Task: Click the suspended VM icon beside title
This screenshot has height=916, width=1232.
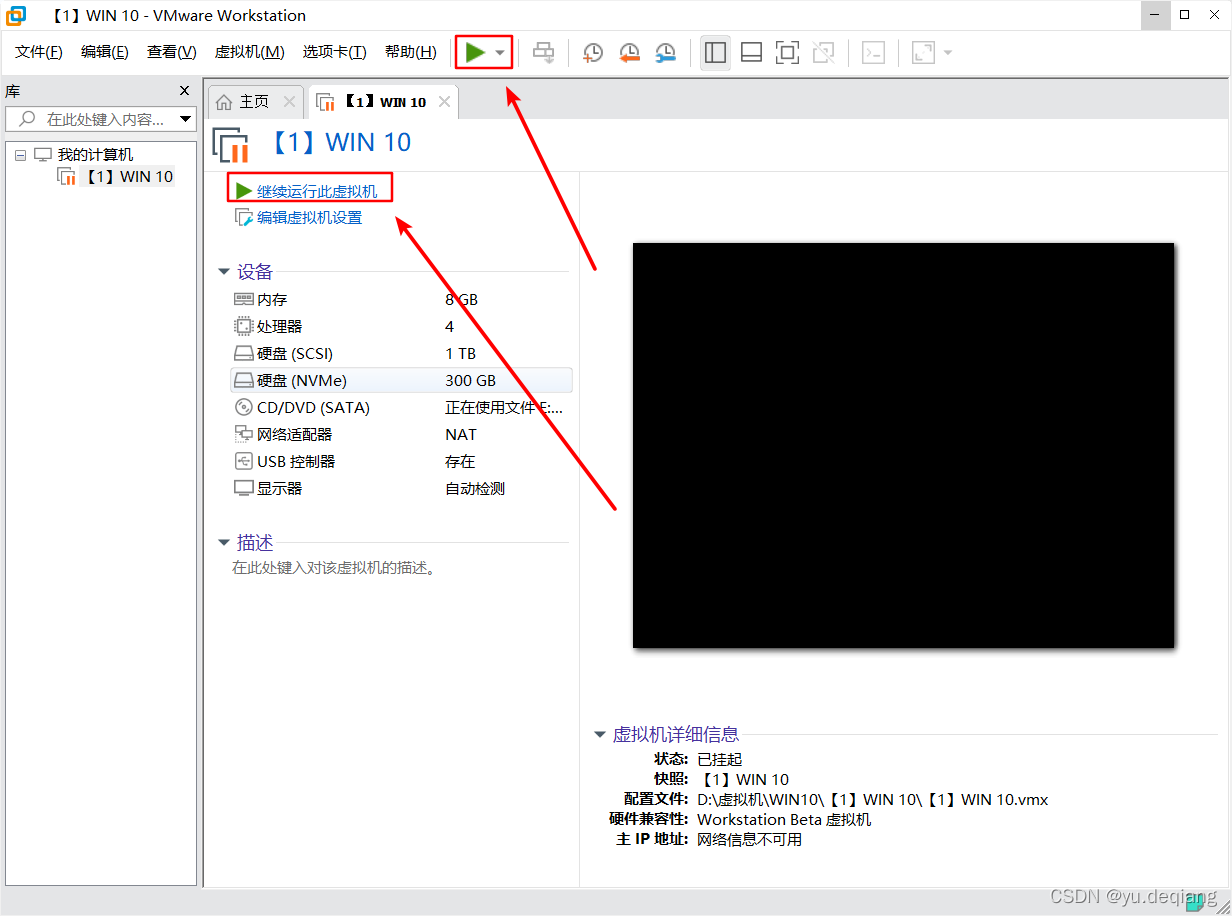Action: (x=231, y=145)
